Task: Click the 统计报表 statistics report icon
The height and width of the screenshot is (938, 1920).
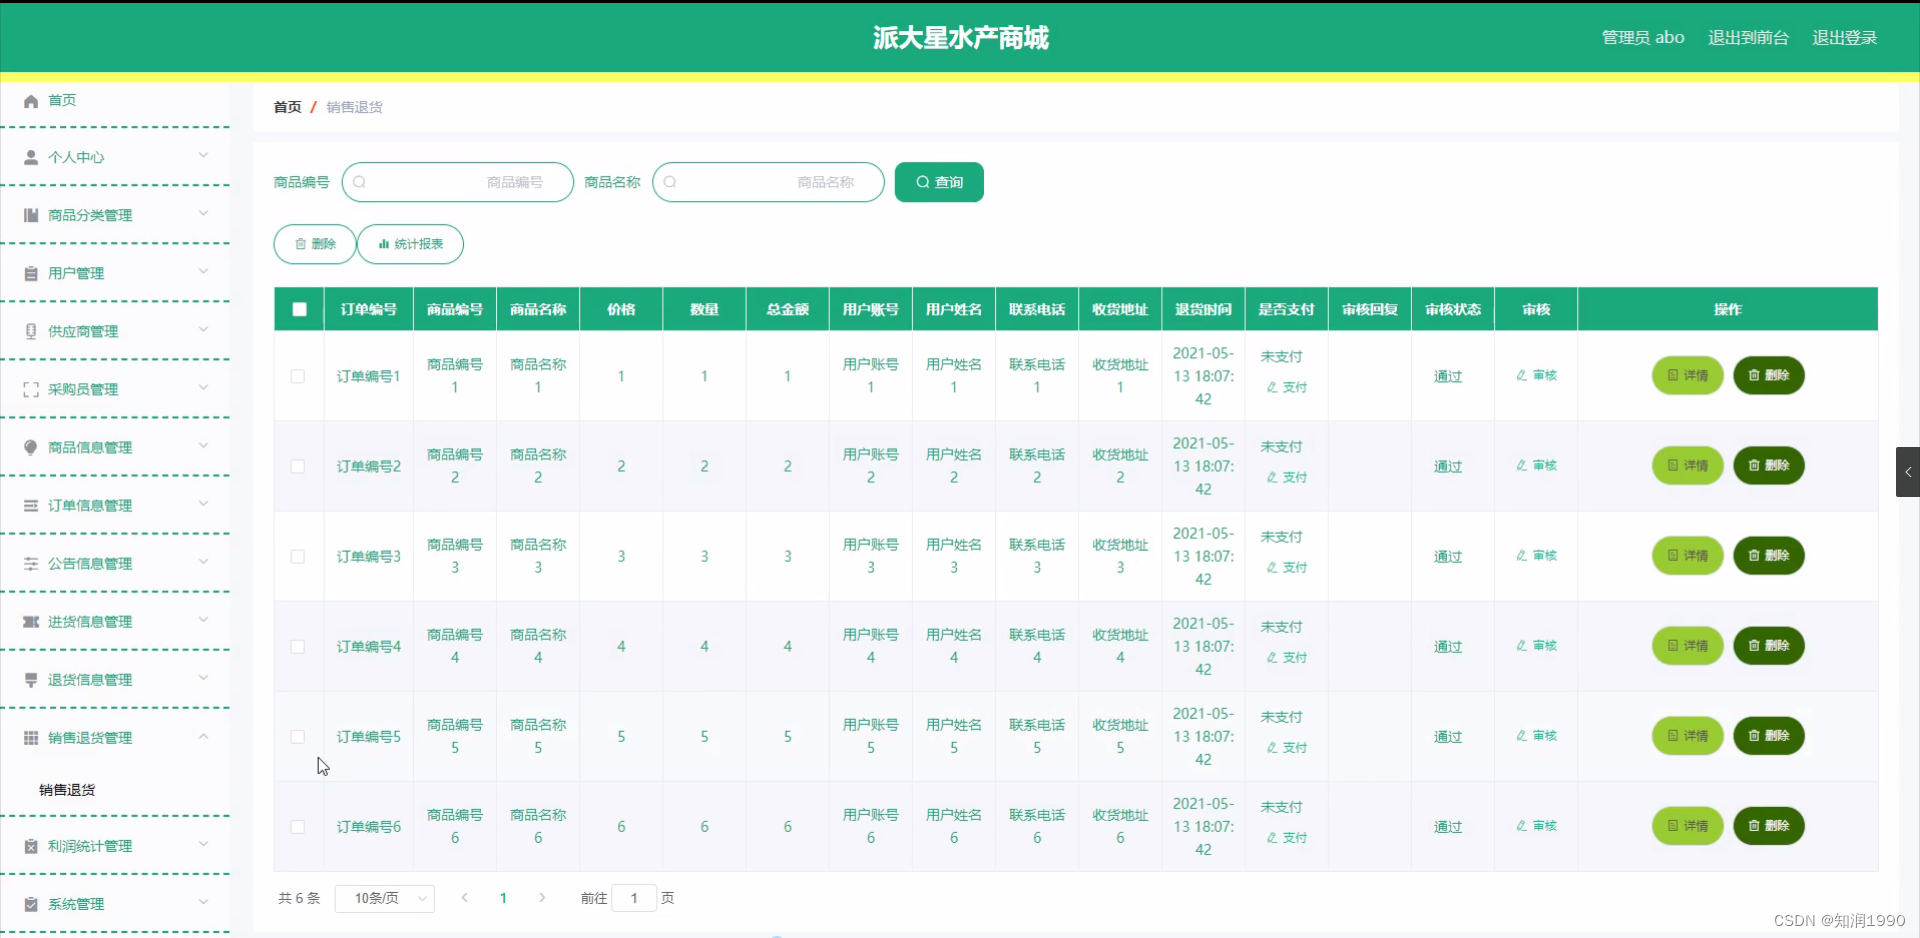Action: click(x=383, y=243)
